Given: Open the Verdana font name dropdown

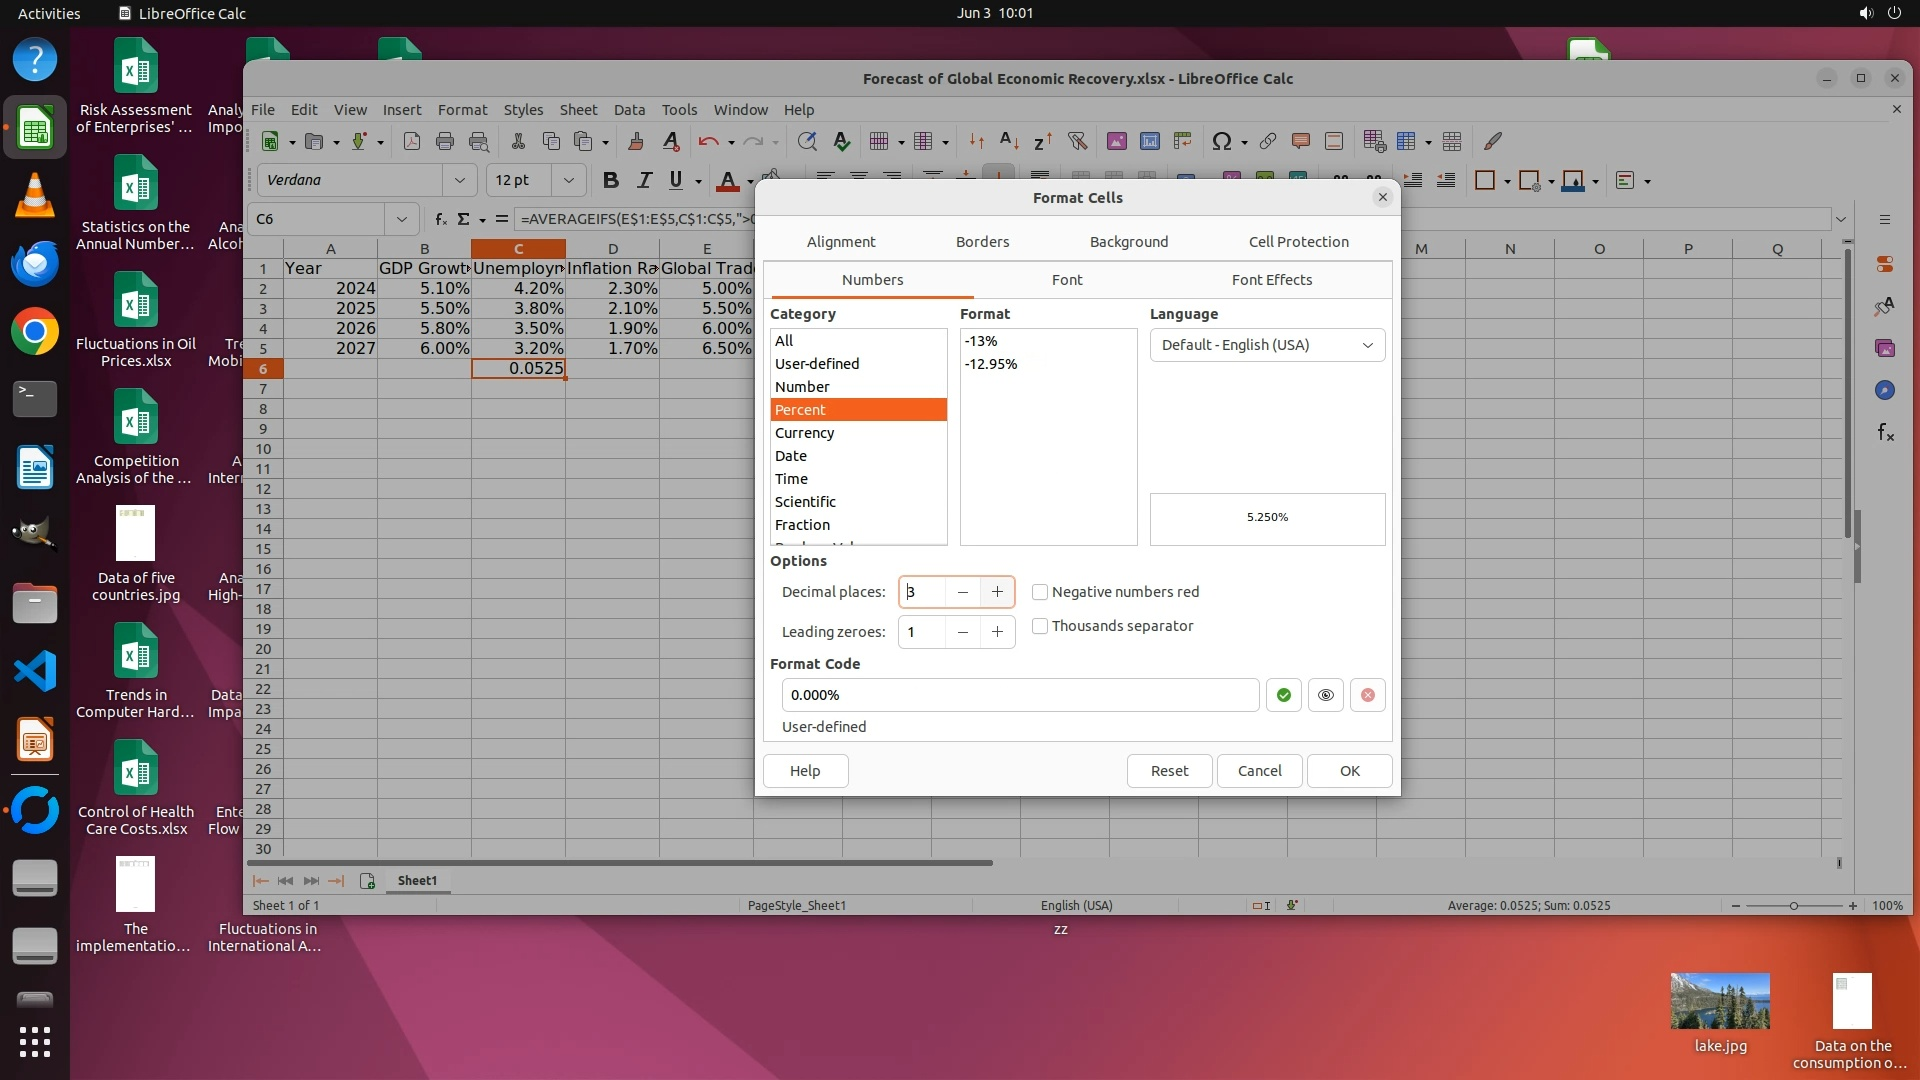Looking at the screenshot, I should click(x=459, y=180).
